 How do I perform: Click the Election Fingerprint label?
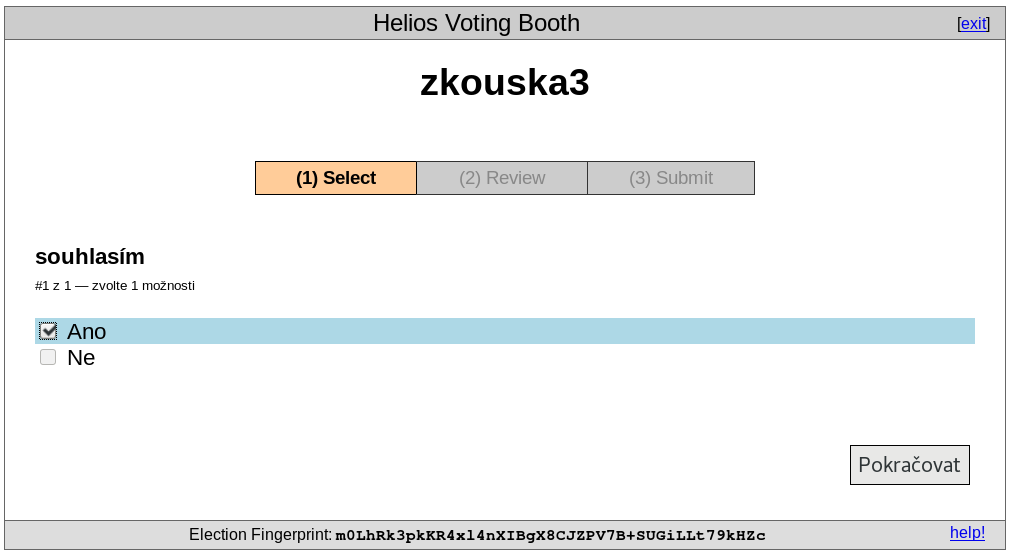pos(260,535)
